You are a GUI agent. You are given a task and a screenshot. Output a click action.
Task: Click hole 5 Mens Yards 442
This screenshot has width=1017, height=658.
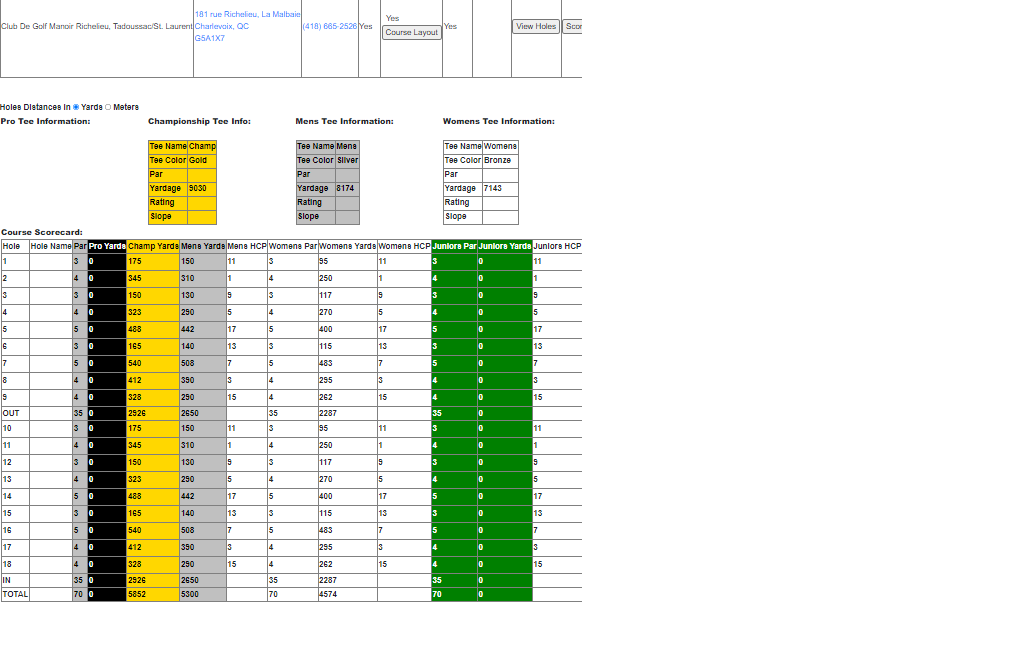(x=187, y=329)
